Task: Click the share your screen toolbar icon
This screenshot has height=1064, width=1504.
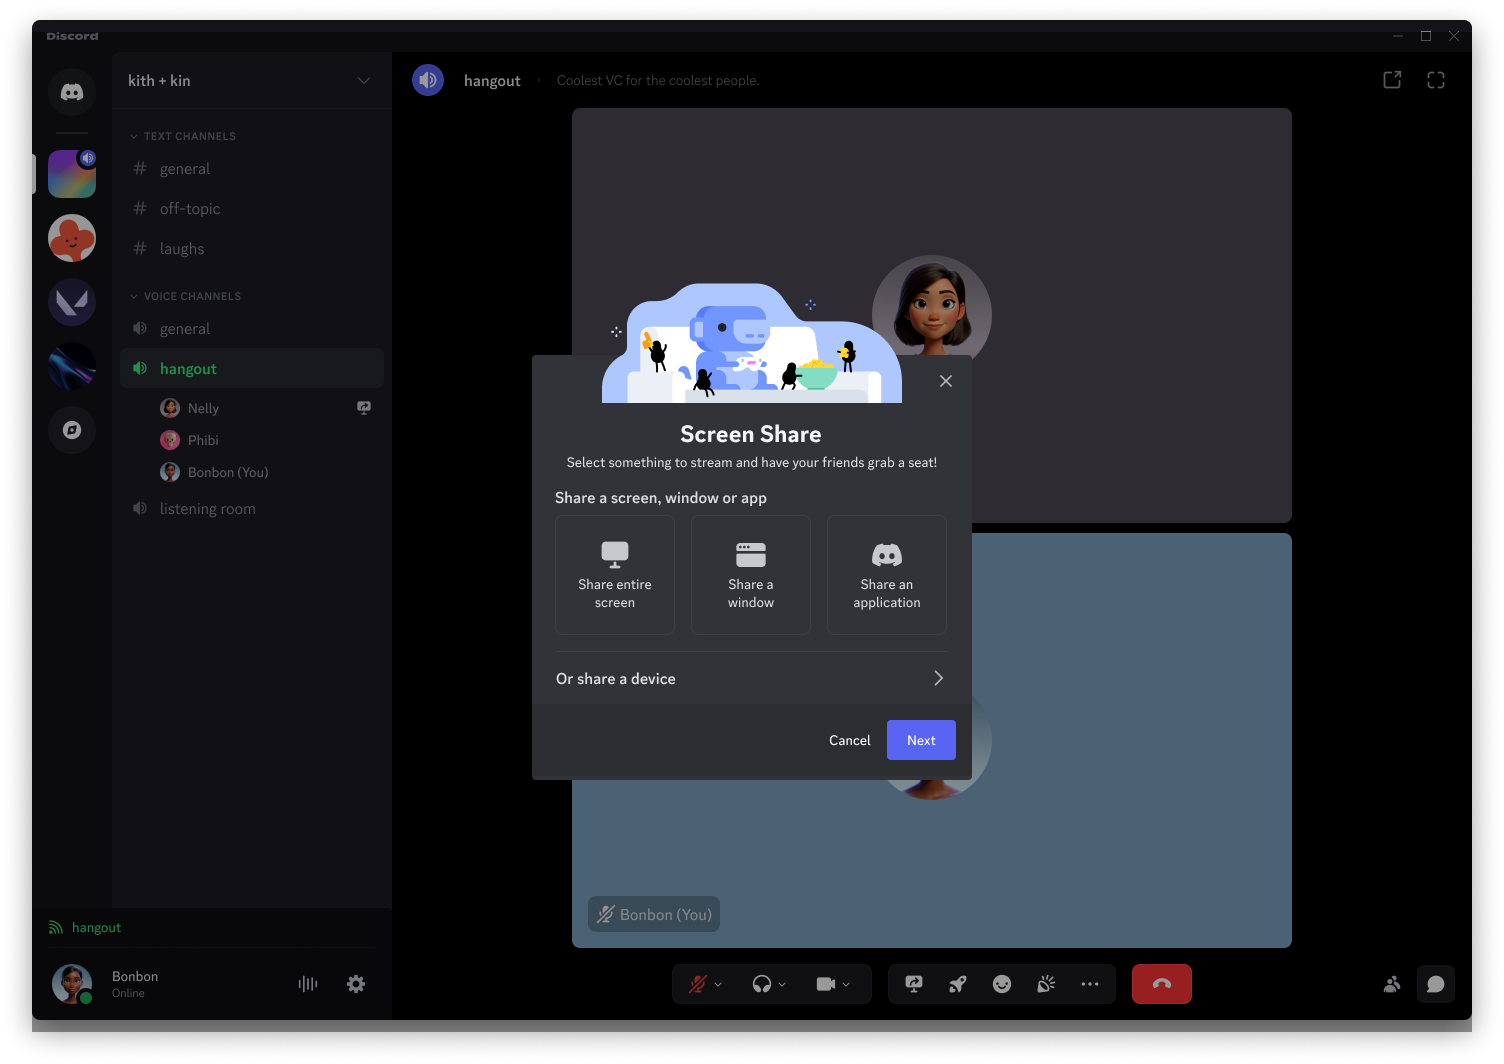Action: pyautogui.click(x=914, y=984)
